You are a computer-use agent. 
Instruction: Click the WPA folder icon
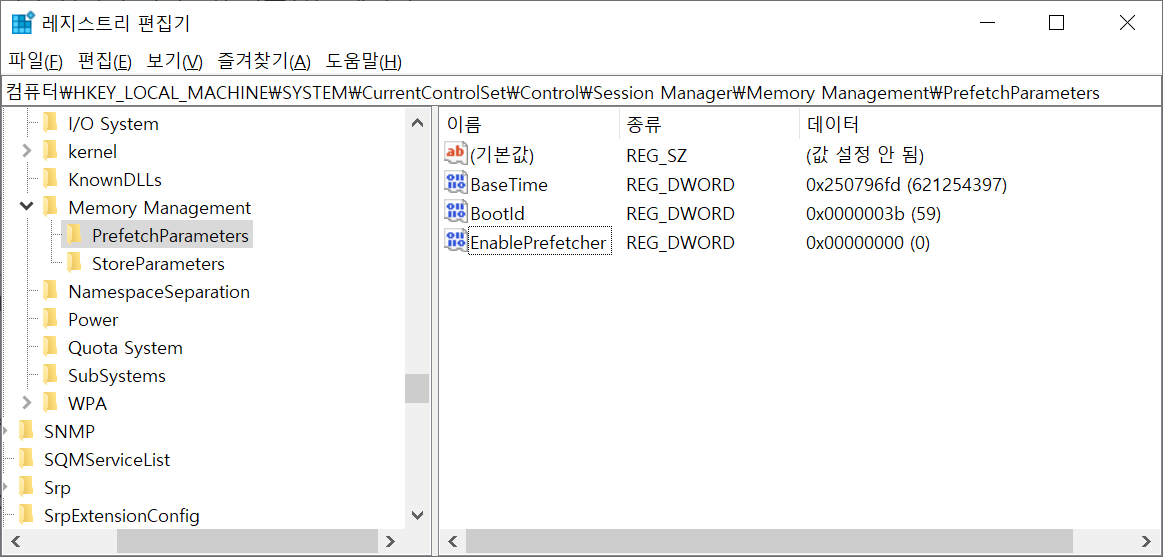tap(50, 403)
